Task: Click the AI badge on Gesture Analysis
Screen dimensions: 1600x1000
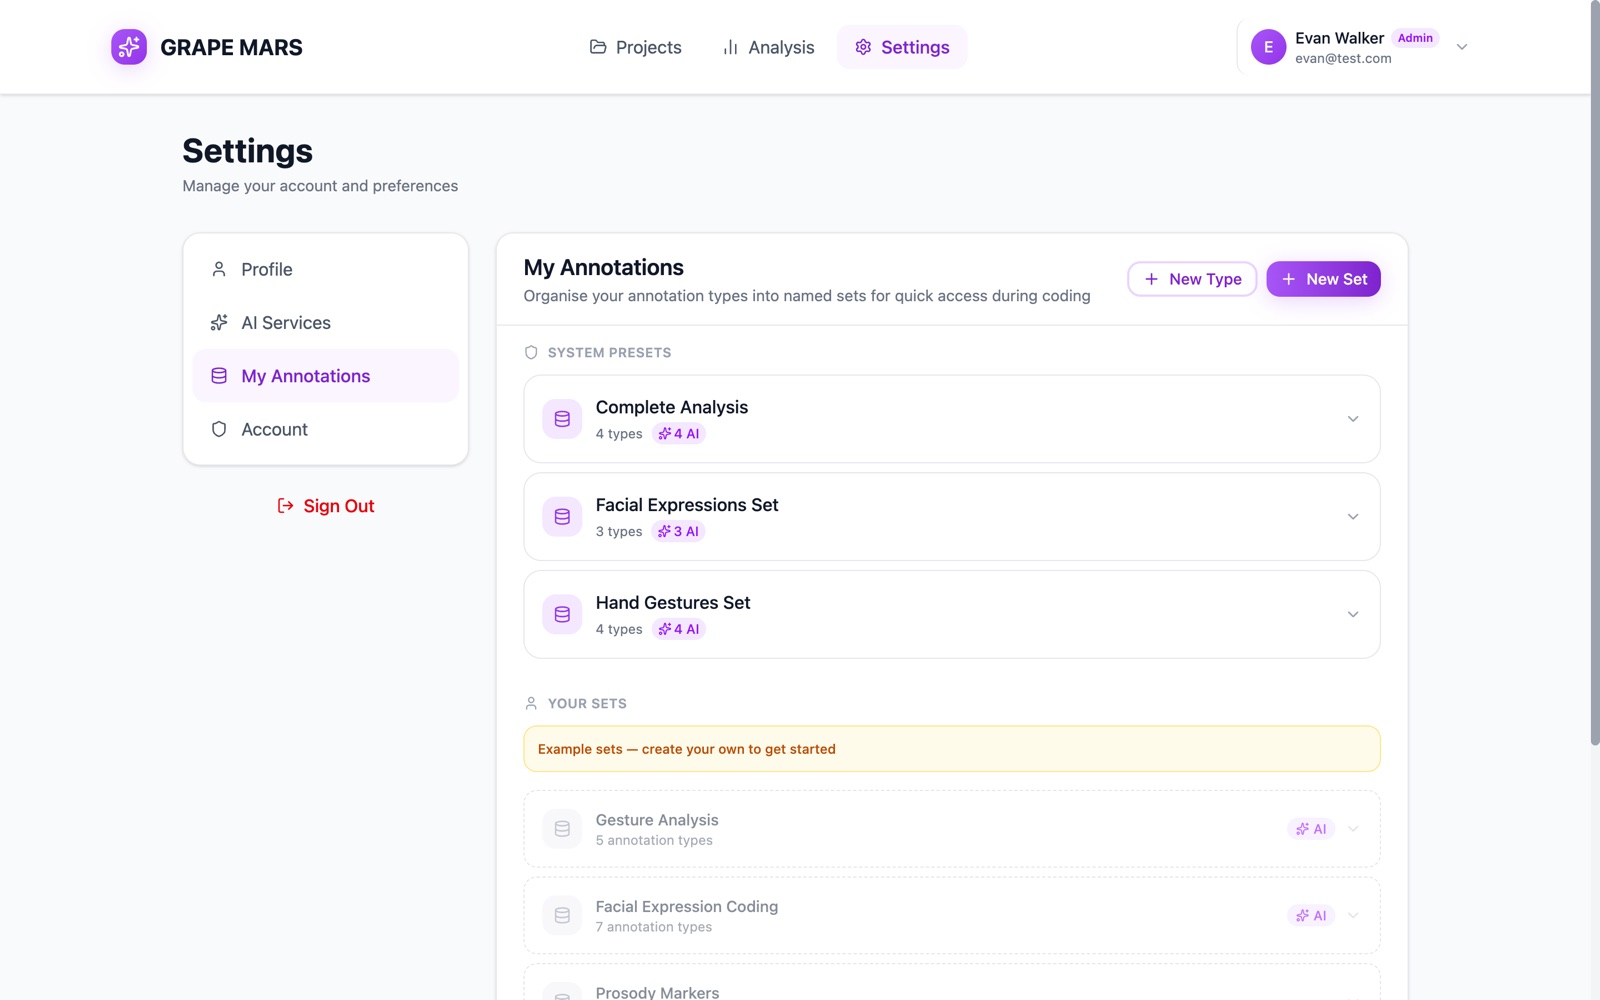Action: (1311, 829)
